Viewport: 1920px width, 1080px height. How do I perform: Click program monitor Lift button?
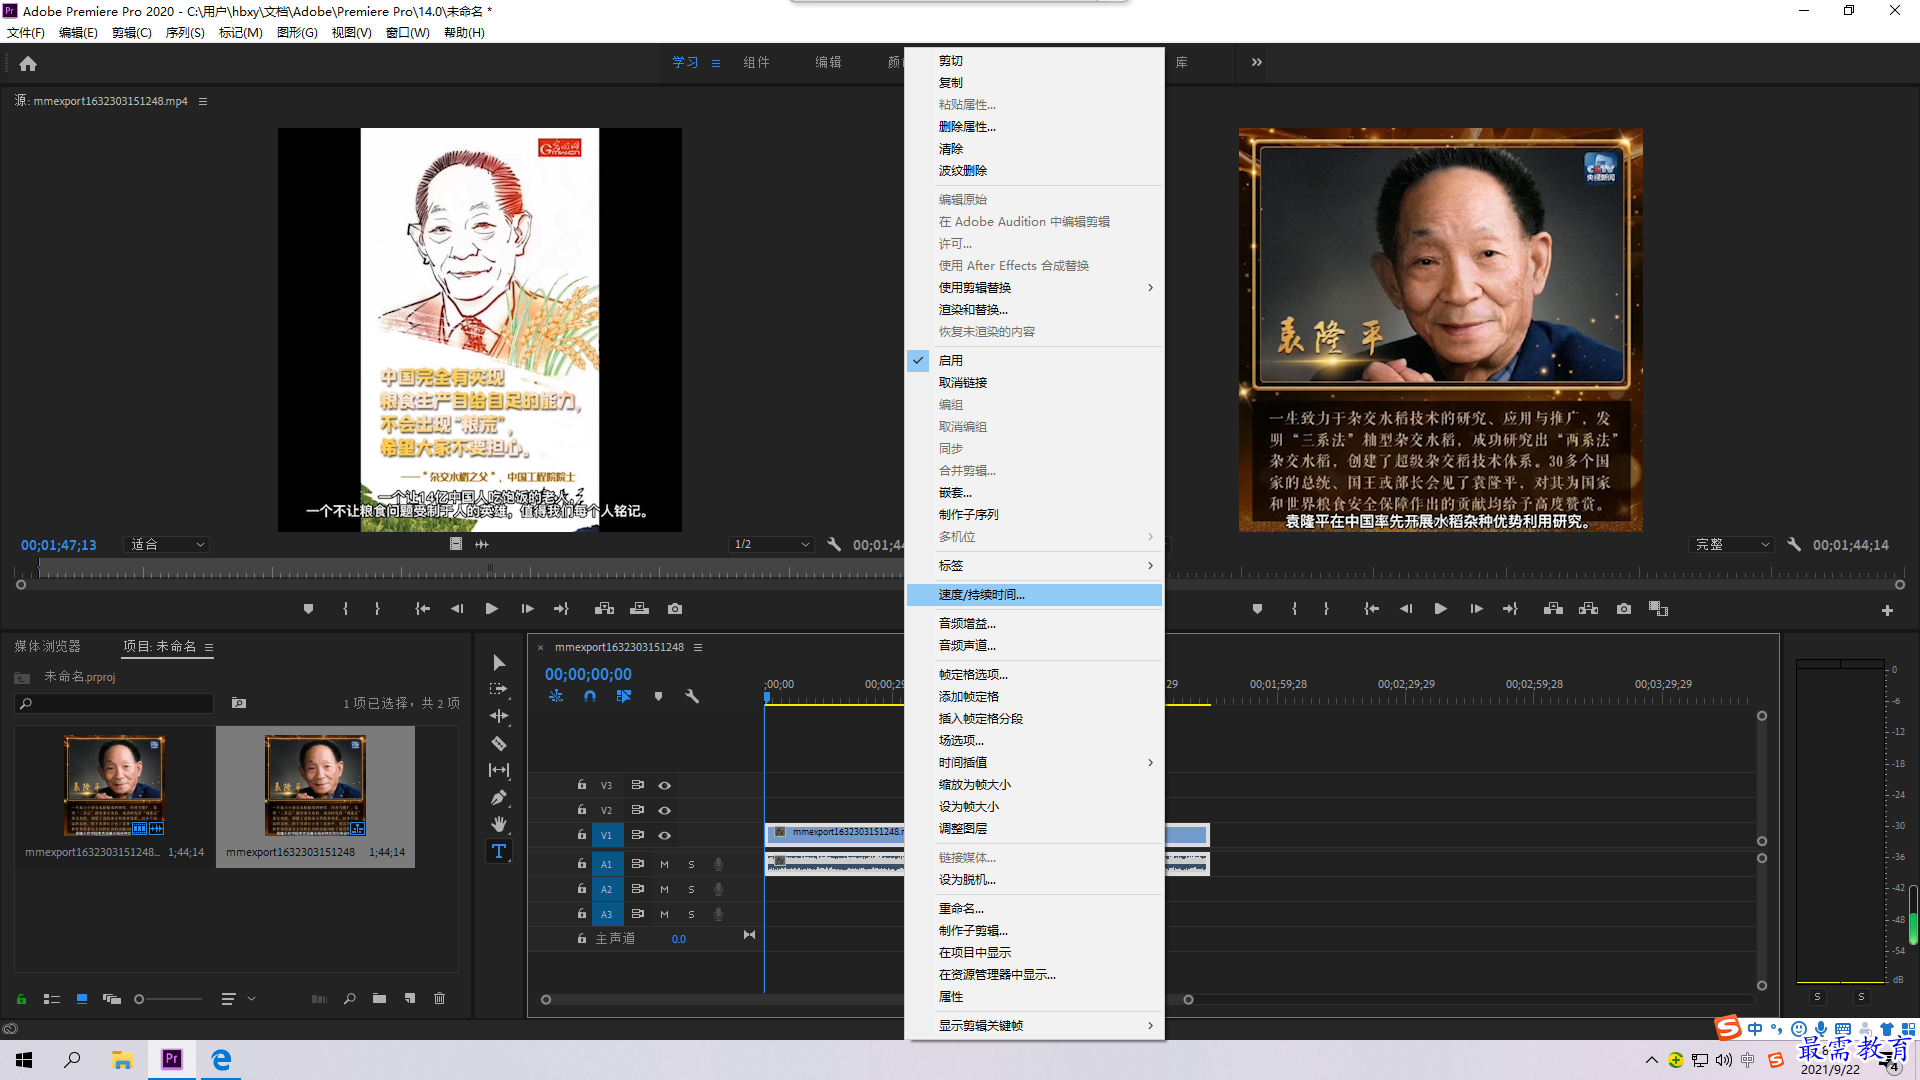click(x=1553, y=608)
